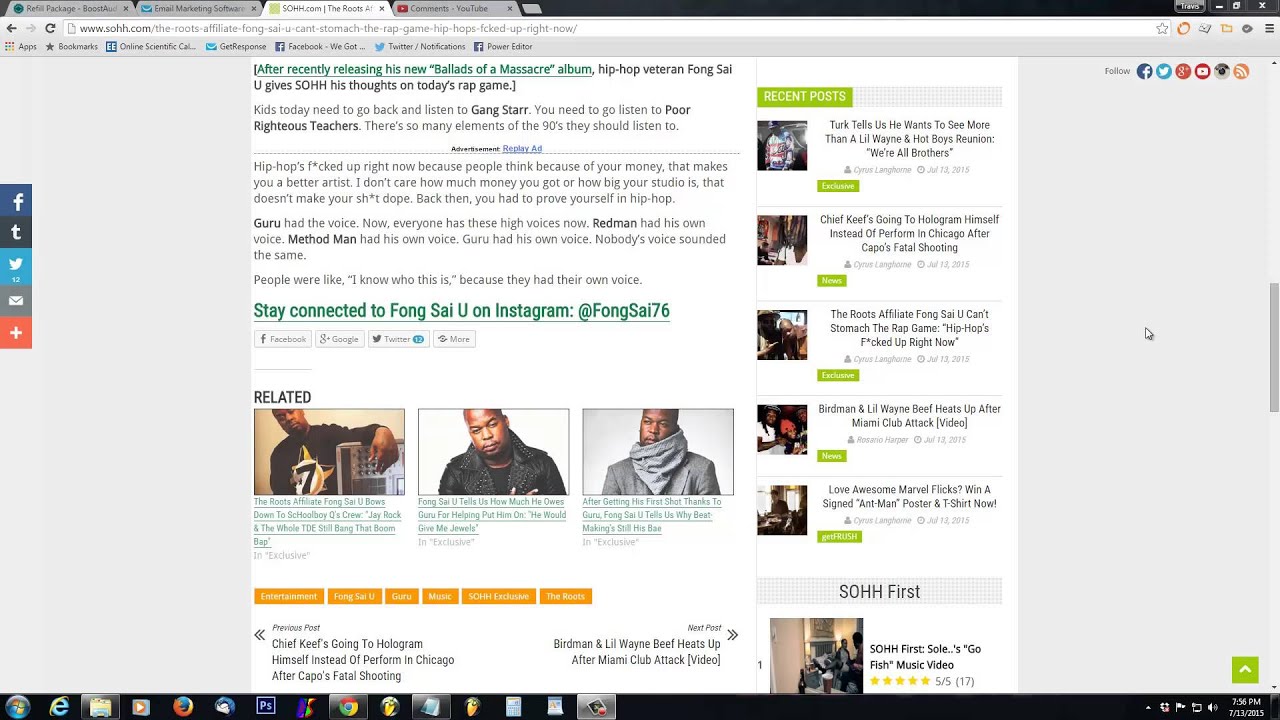Viewport: 1280px width, 720px height.
Task: Expand the More share options button
Action: [453, 339]
